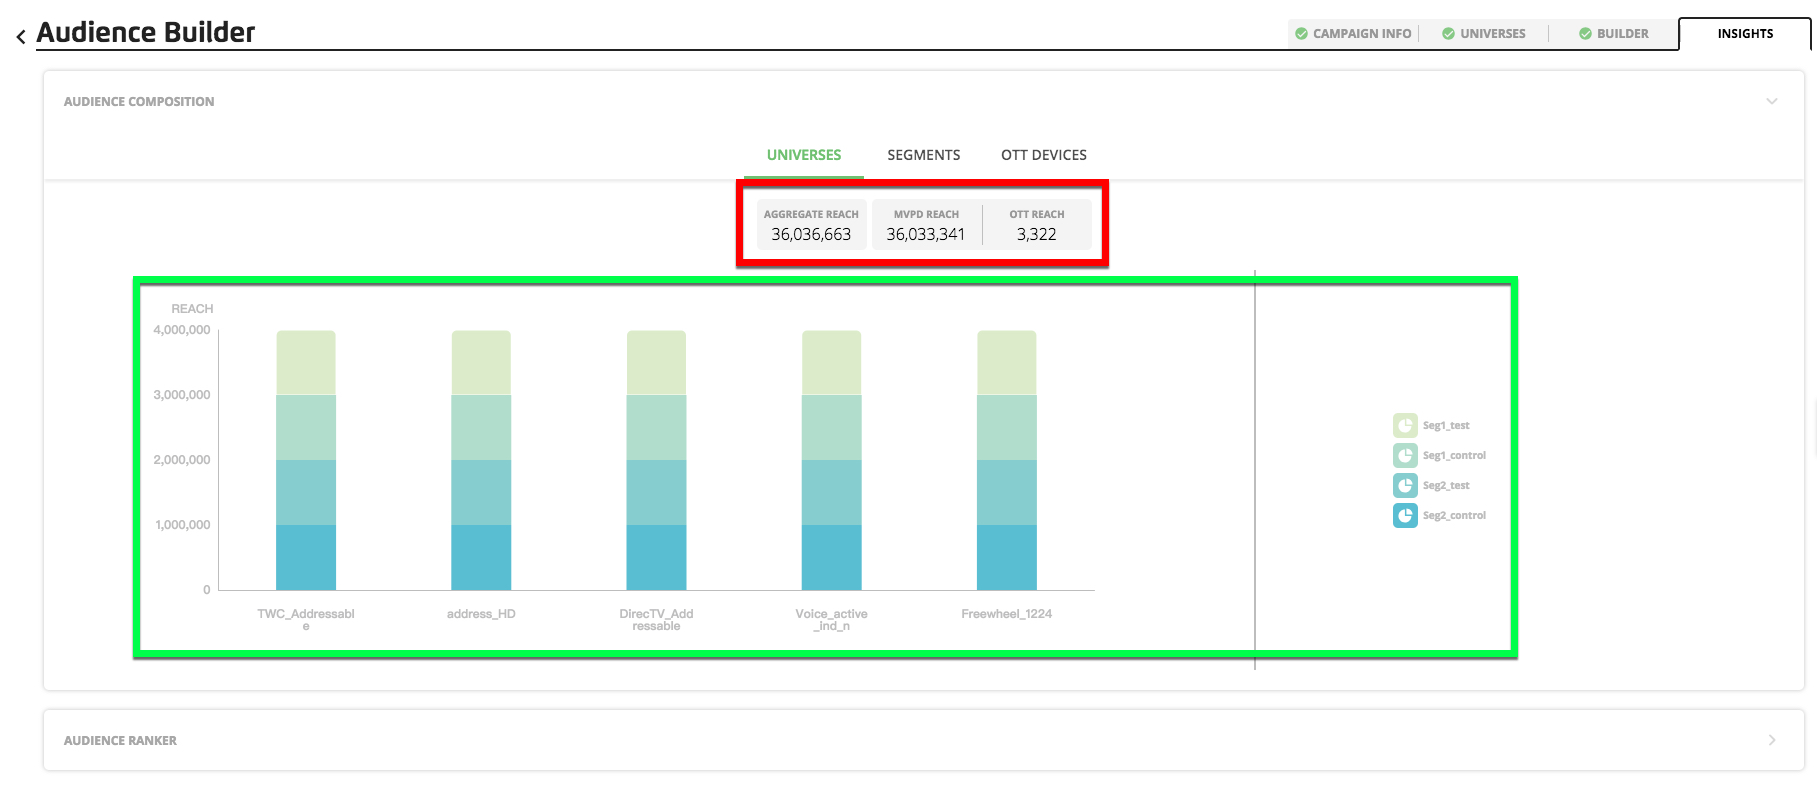Click the Seg2_control legend pie icon

point(1405,515)
